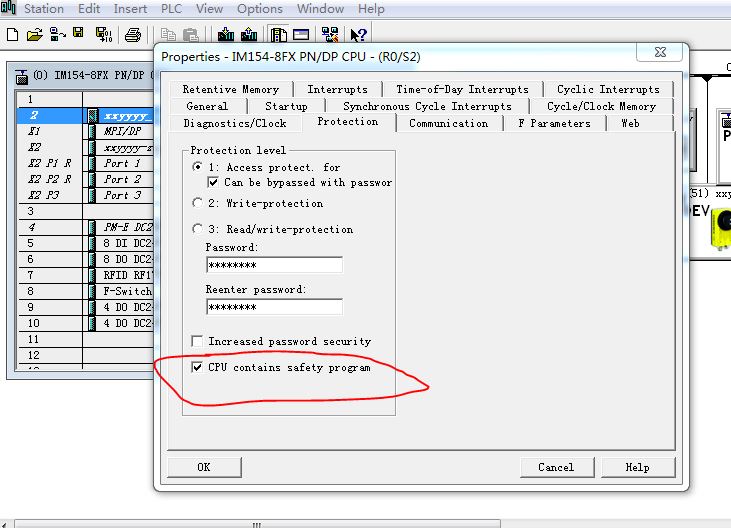Viewport: 731px width, 528px height.
Task: Select slot 2 row in rack table
Action: click(86, 116)
